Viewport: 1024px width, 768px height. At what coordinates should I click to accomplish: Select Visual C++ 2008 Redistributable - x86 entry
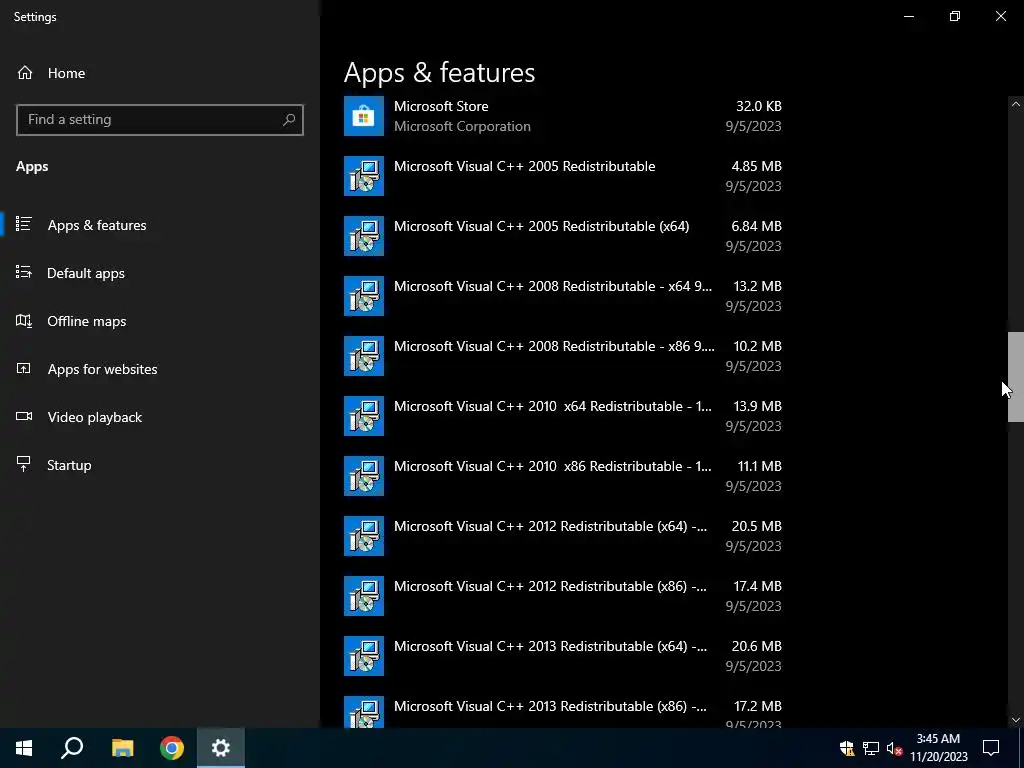pos(554,346)
